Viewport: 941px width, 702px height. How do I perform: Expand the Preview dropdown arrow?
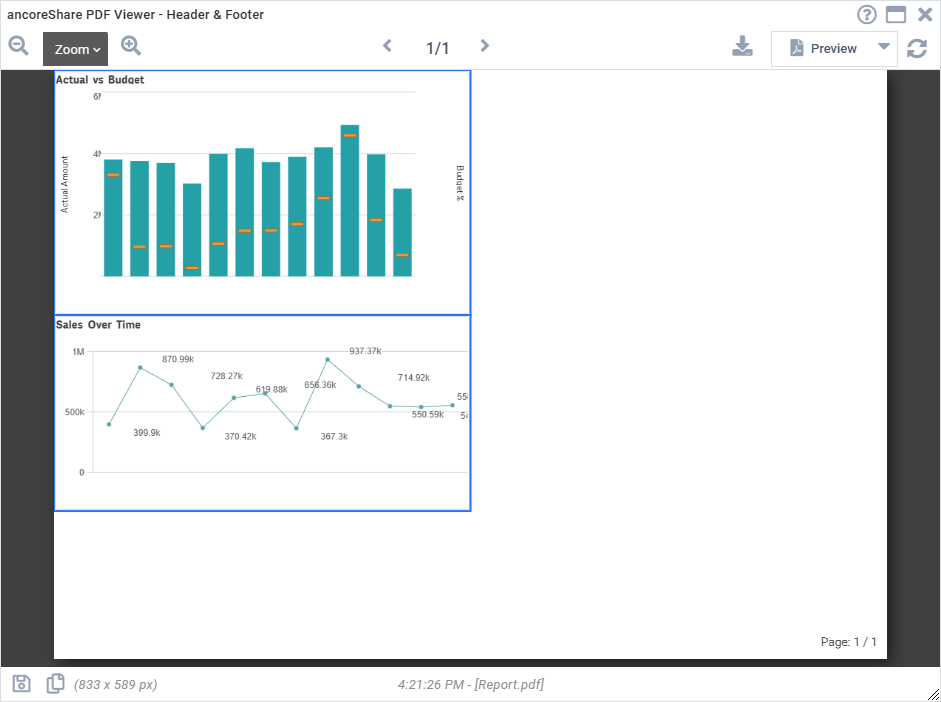pos(884,47)
